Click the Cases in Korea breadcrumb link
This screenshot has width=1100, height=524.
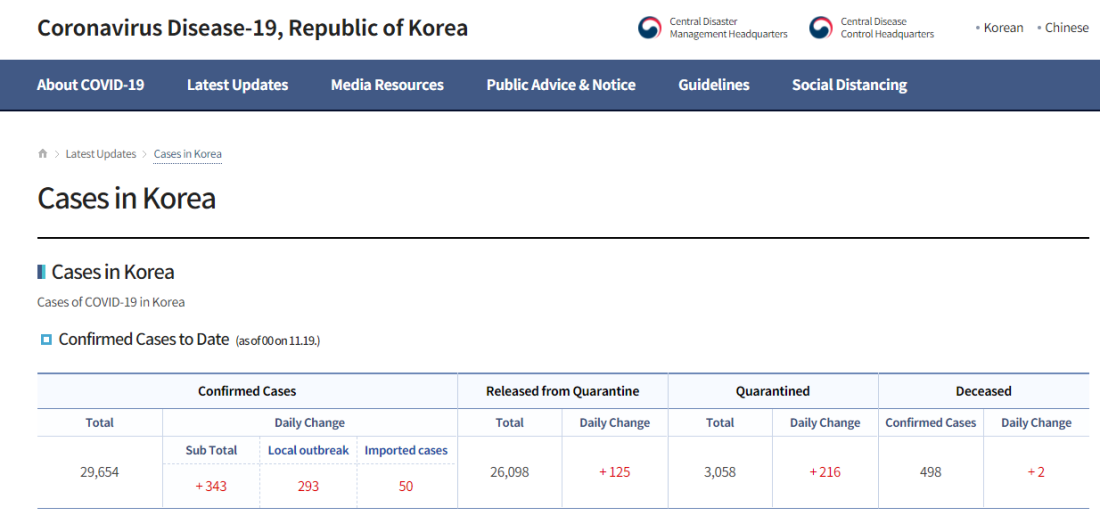tap(187, 154)
